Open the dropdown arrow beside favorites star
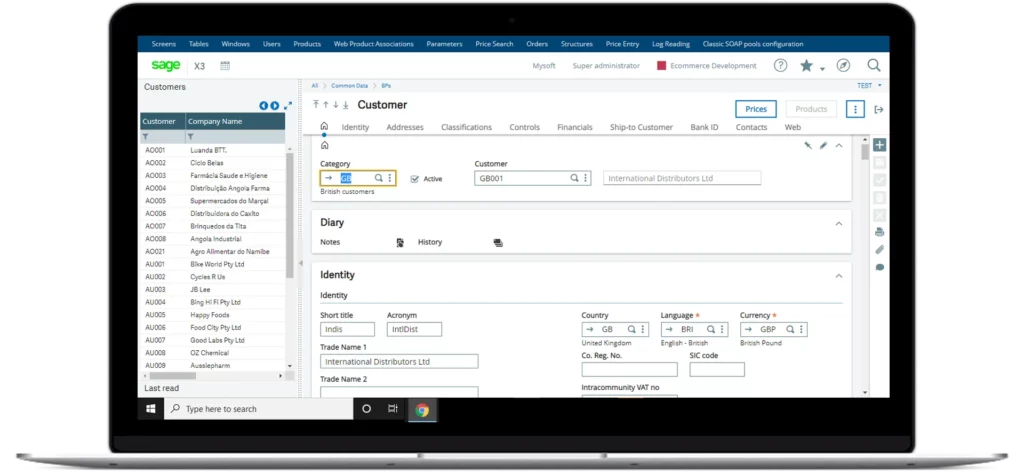Screen dimensions: 1024x473 [822, 68]
